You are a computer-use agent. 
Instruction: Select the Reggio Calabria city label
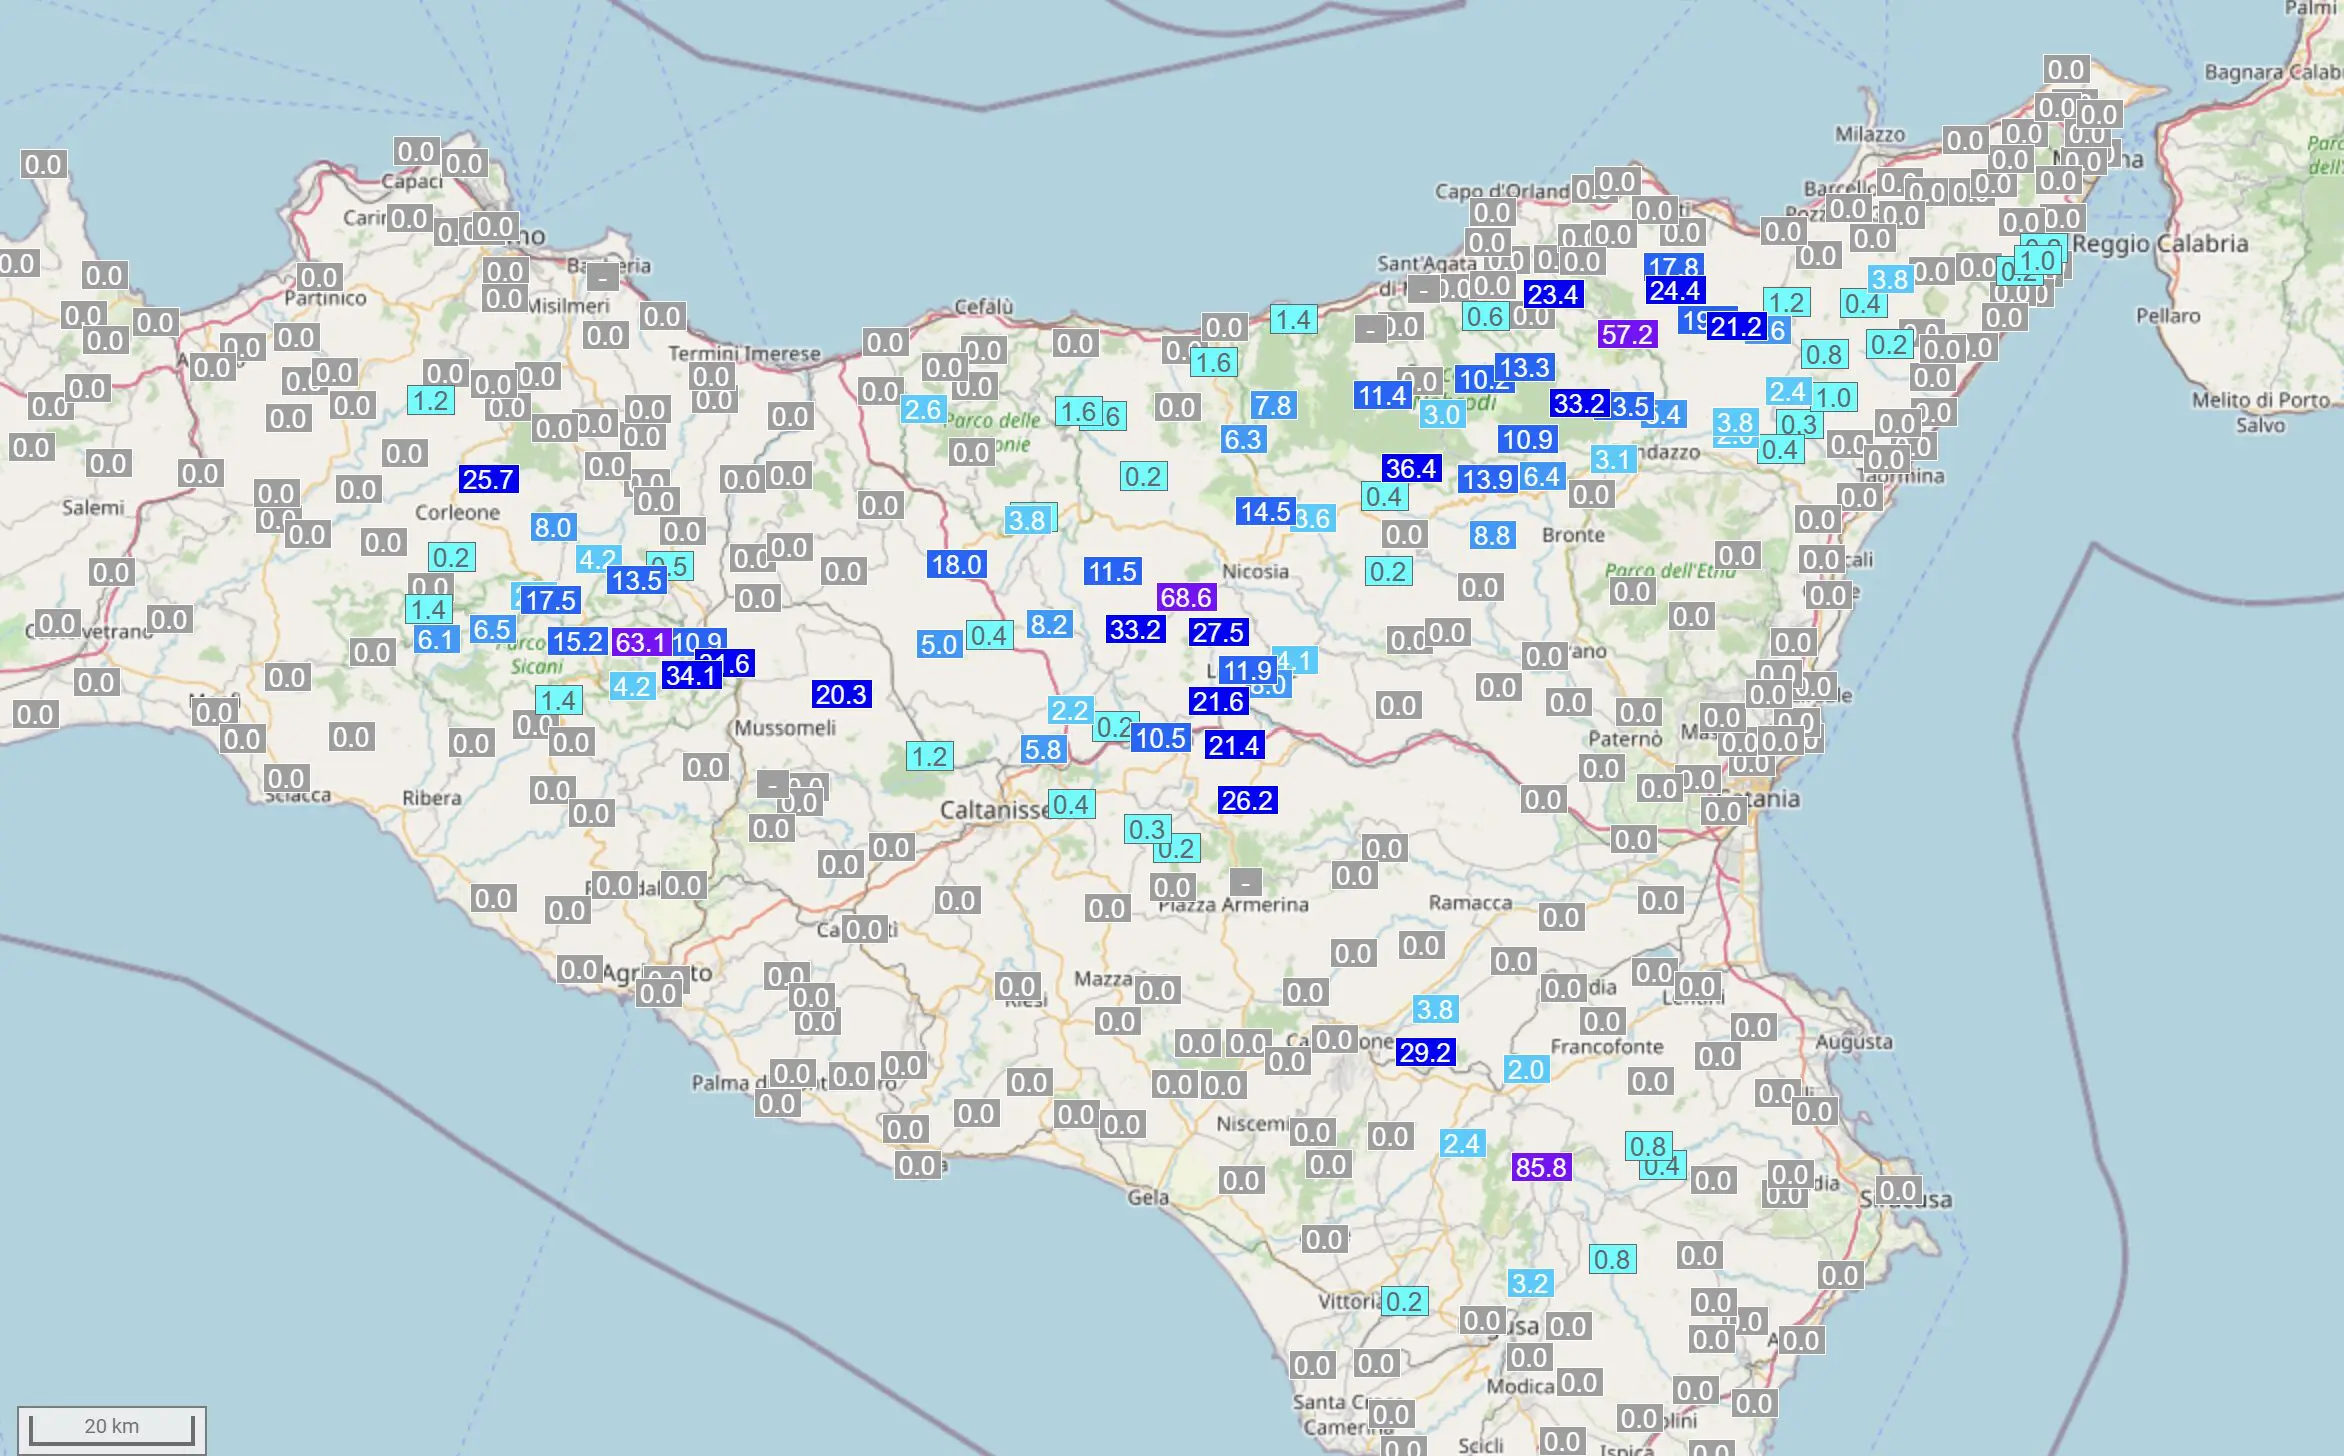2160,244
